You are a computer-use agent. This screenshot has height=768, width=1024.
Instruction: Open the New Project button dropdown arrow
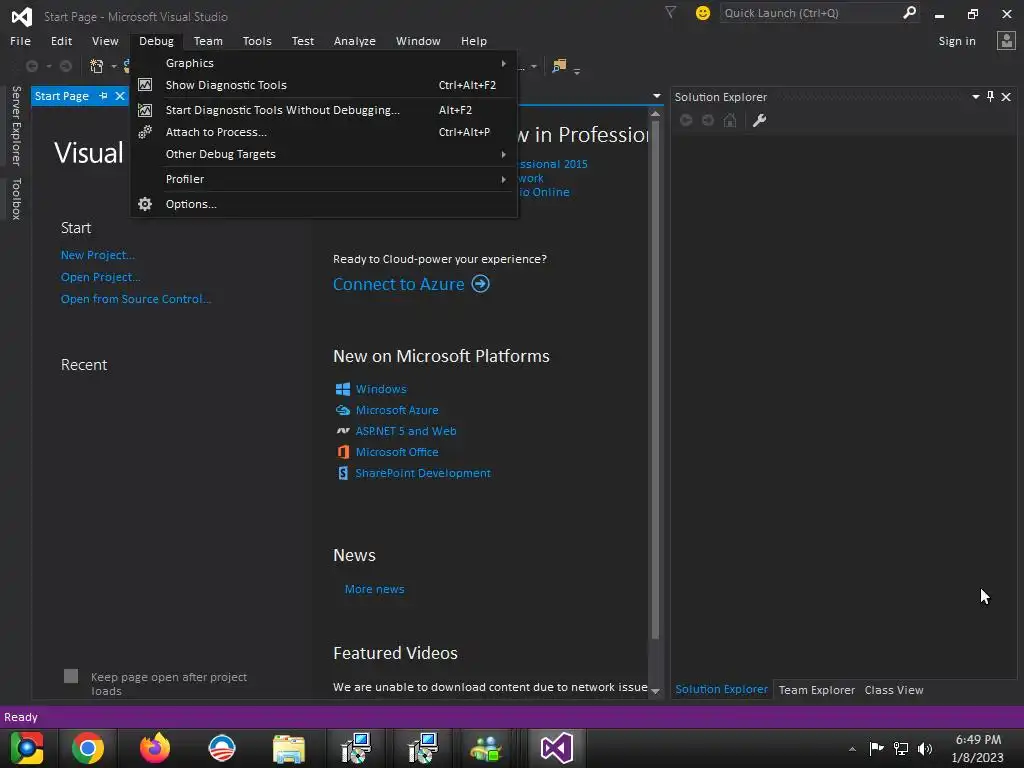[x=114, y=67]
